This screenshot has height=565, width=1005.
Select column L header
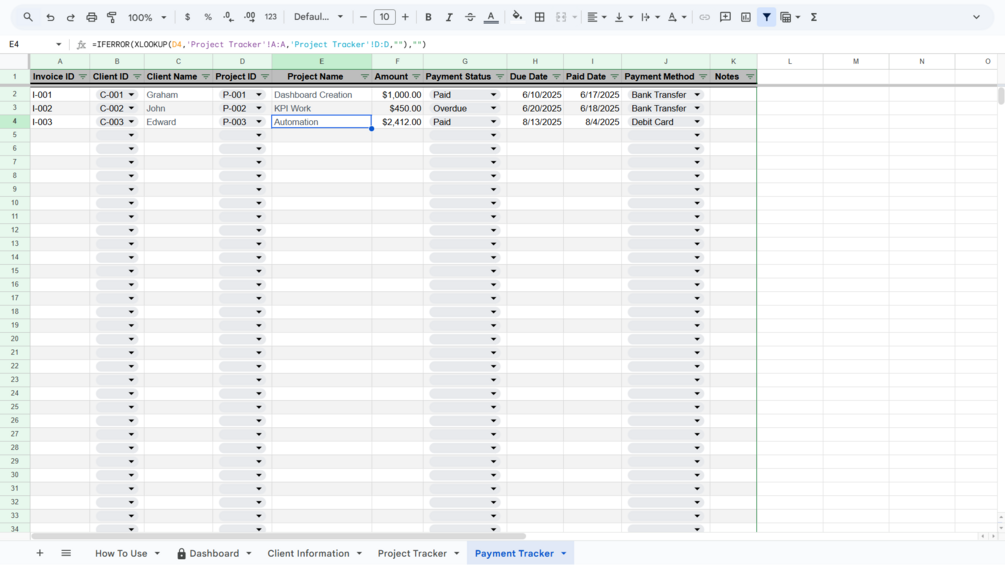pyautogui.click(x=790, y=61)
